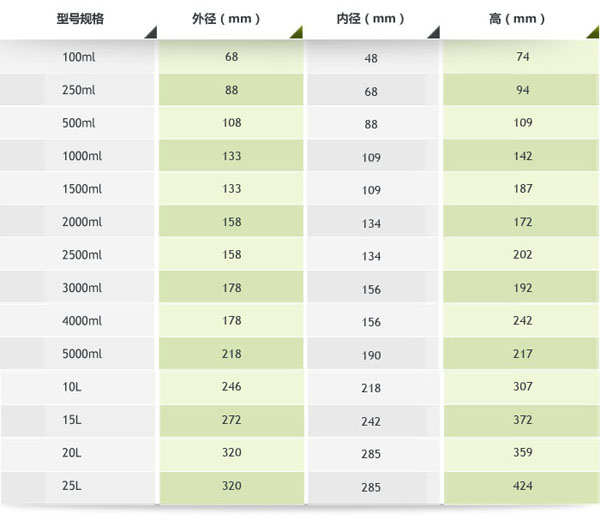The width and height of the screenshot is (600, 519).
Task: Select outer diameter value 272
Action: [x=231, y=420]
